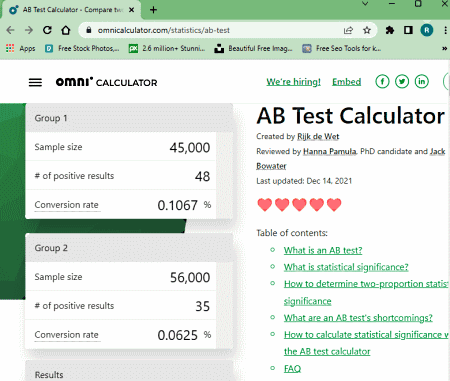Screen dimensions: 450x381
Task: Open the Beautiful Free Images bookmark
Action: (x=253, y=49)
